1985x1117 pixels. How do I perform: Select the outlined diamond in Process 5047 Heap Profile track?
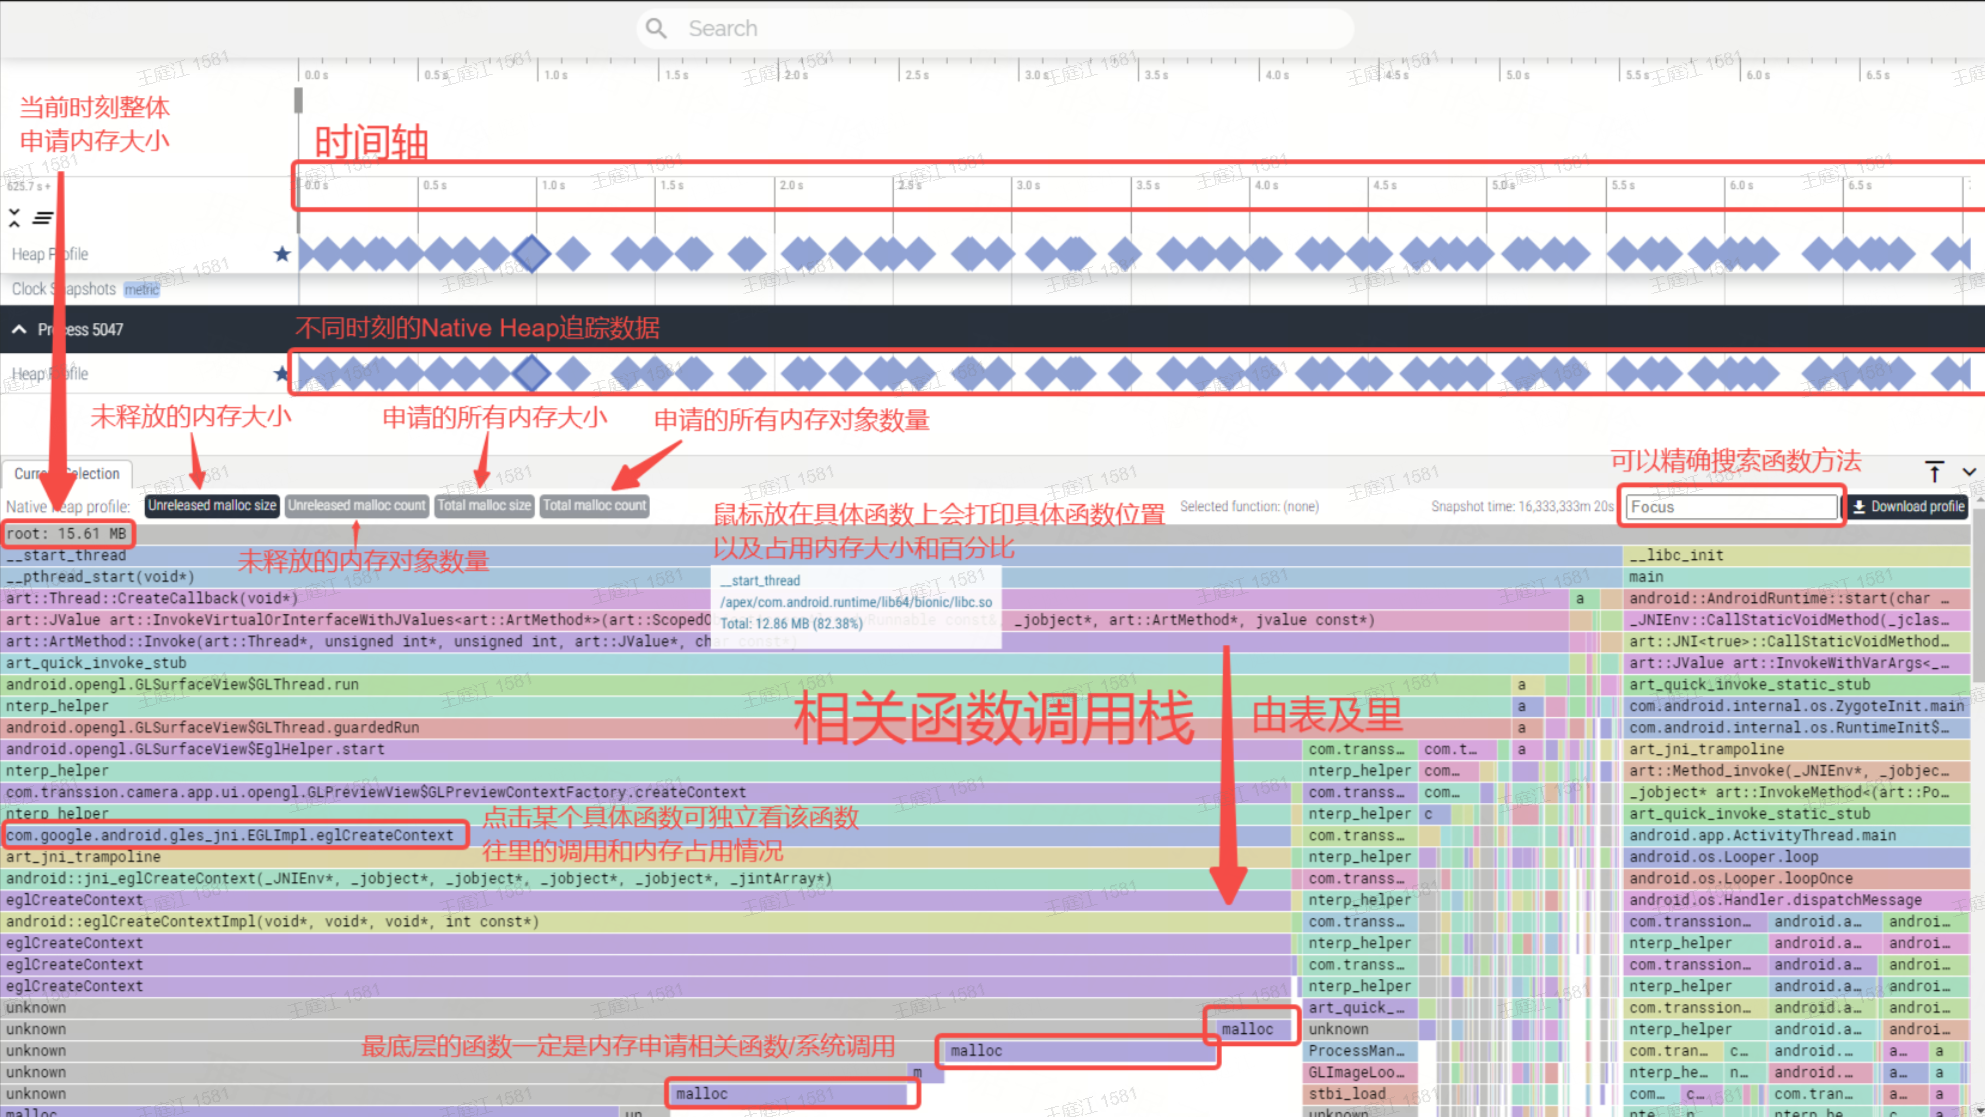[531, 374]
